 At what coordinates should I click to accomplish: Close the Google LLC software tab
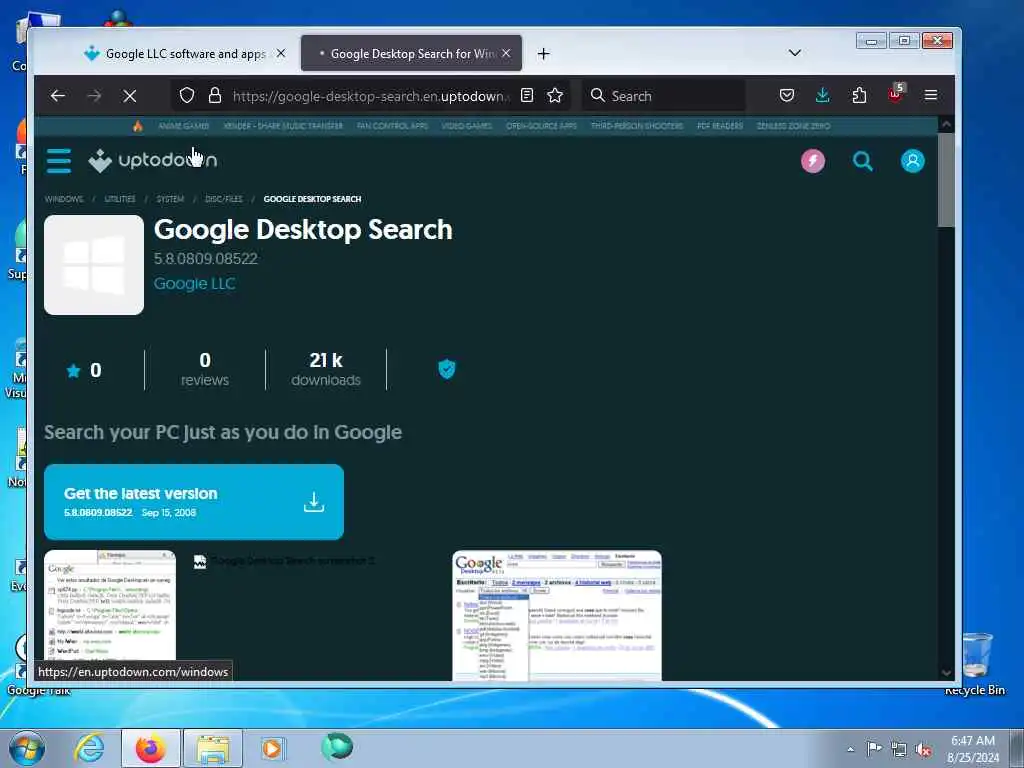click(x=281, y=53)
